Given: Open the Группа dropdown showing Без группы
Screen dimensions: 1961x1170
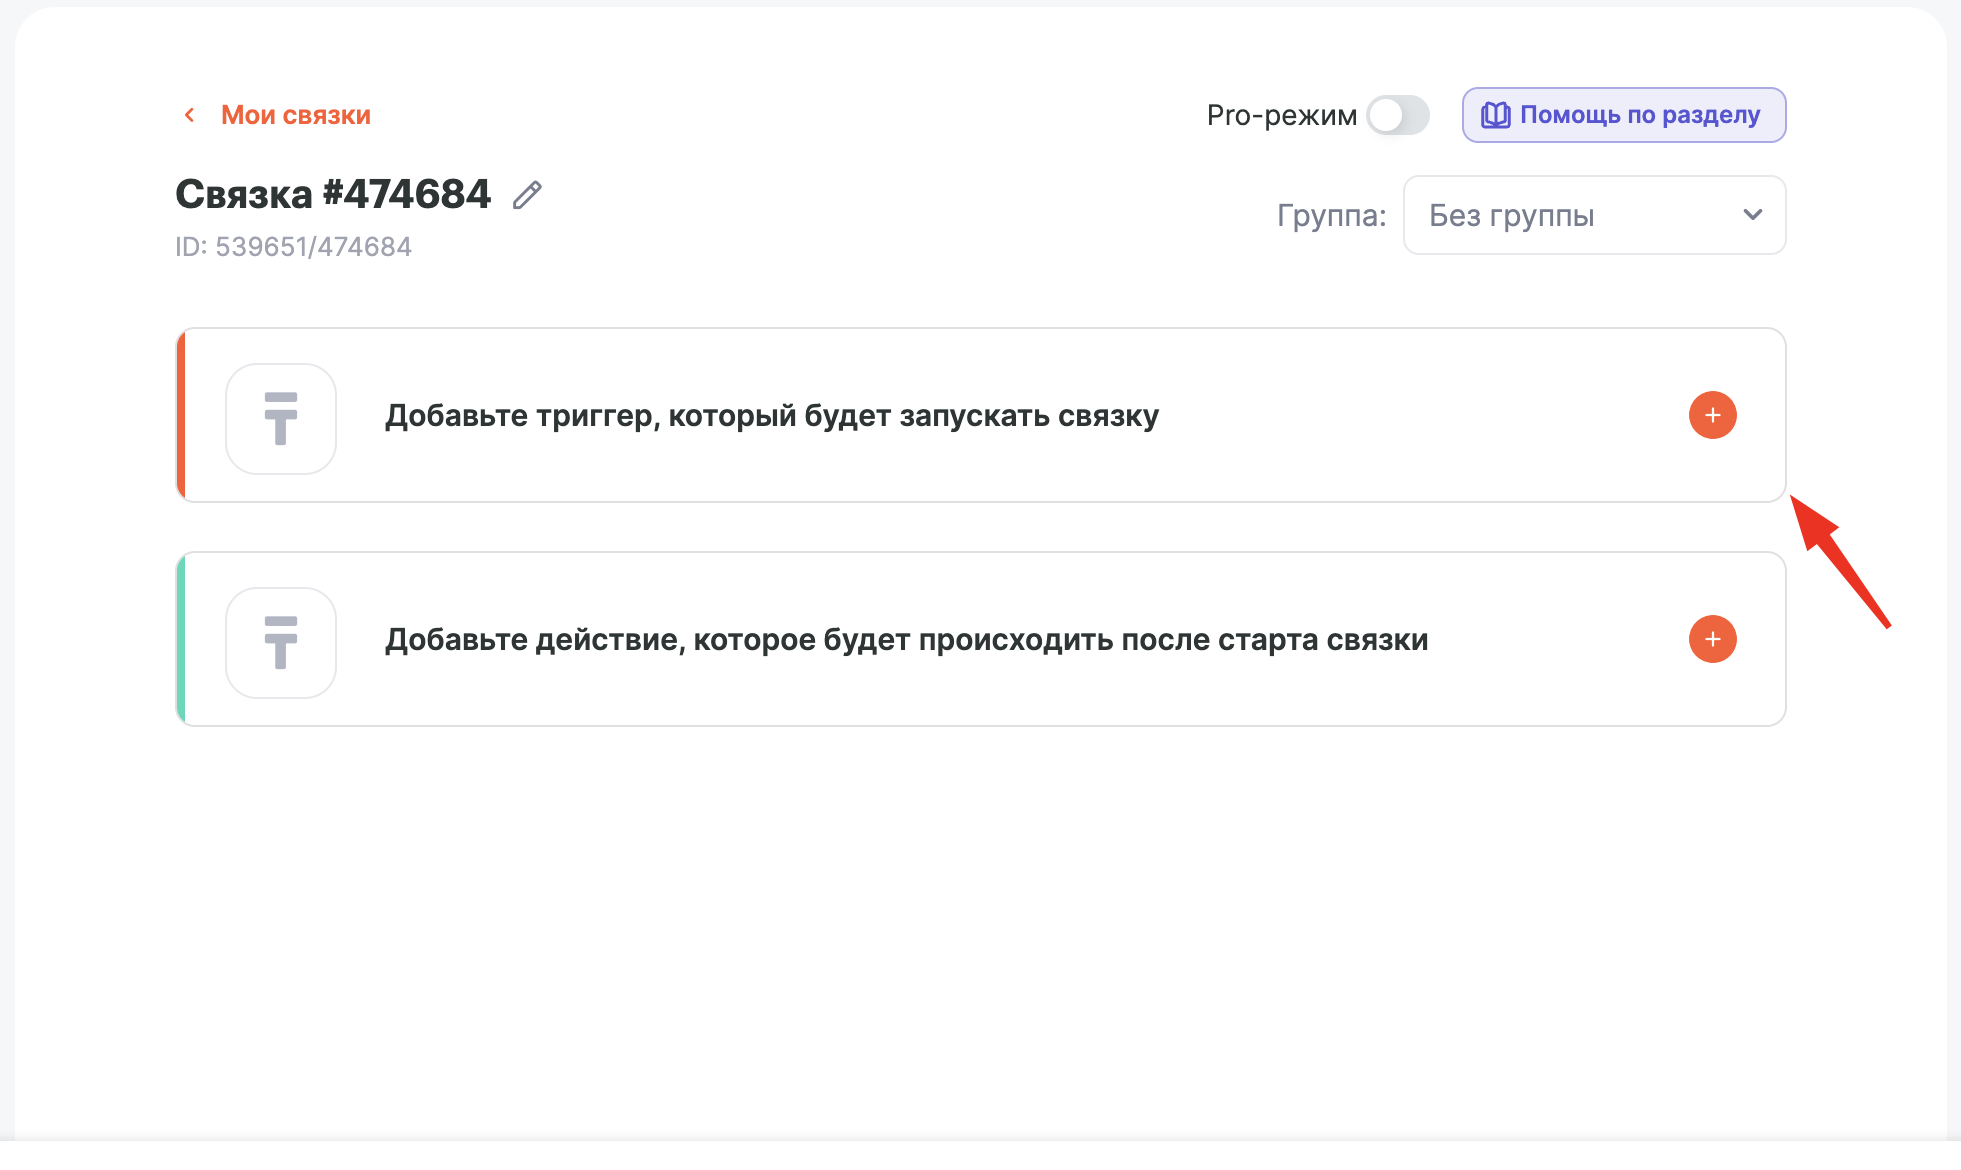Looking at the screenshot, I should point(1594,215).
